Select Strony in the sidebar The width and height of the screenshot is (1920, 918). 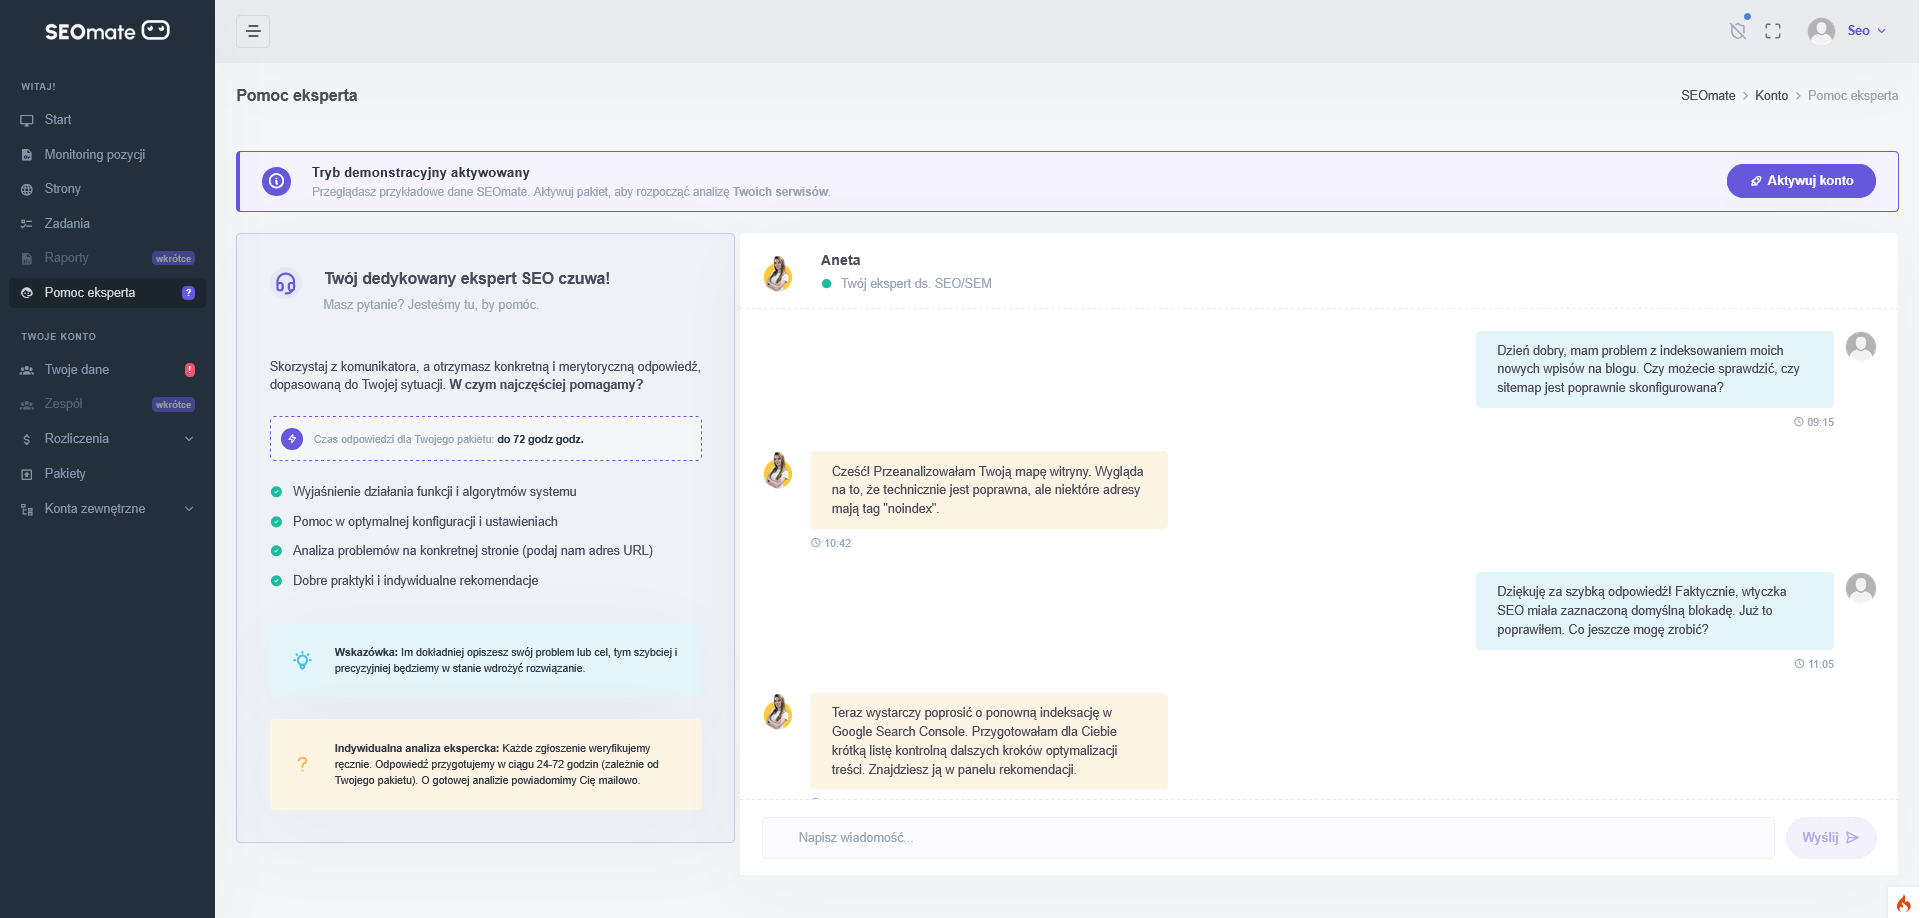point(62,189)
